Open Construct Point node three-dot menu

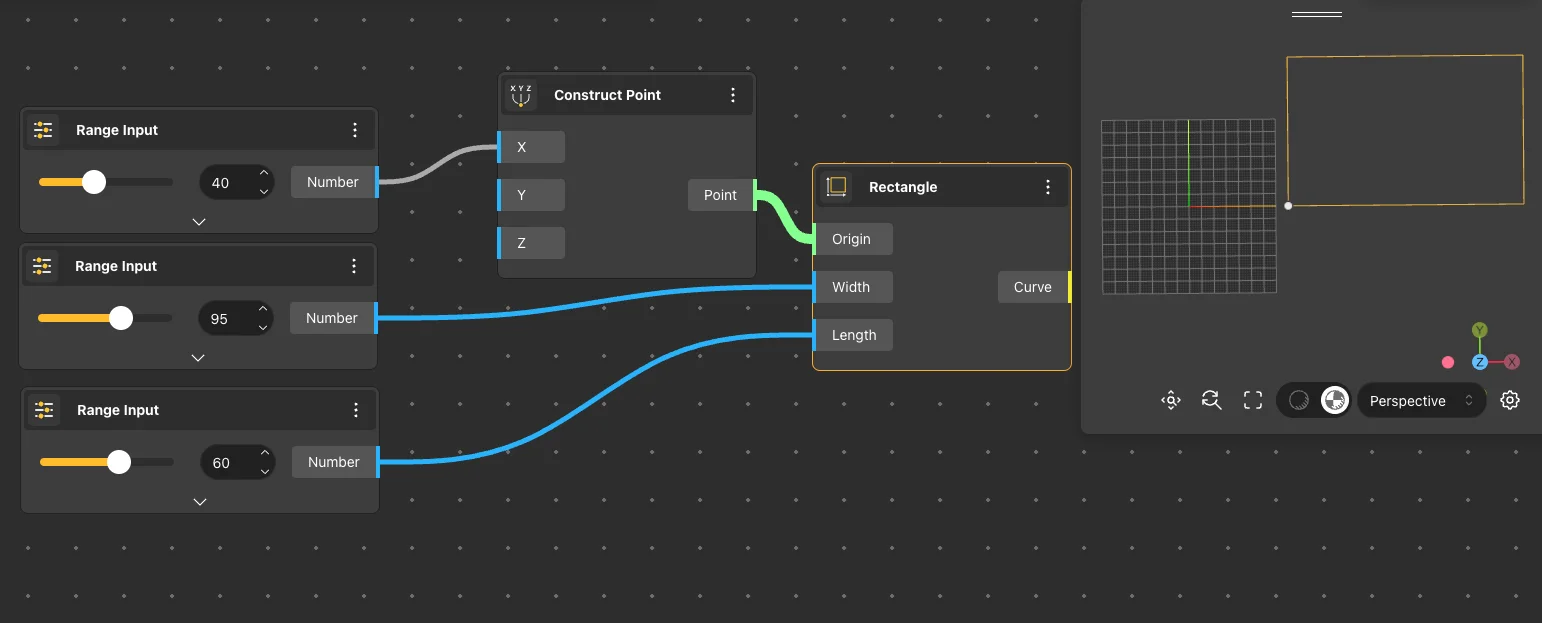(733, 95)
